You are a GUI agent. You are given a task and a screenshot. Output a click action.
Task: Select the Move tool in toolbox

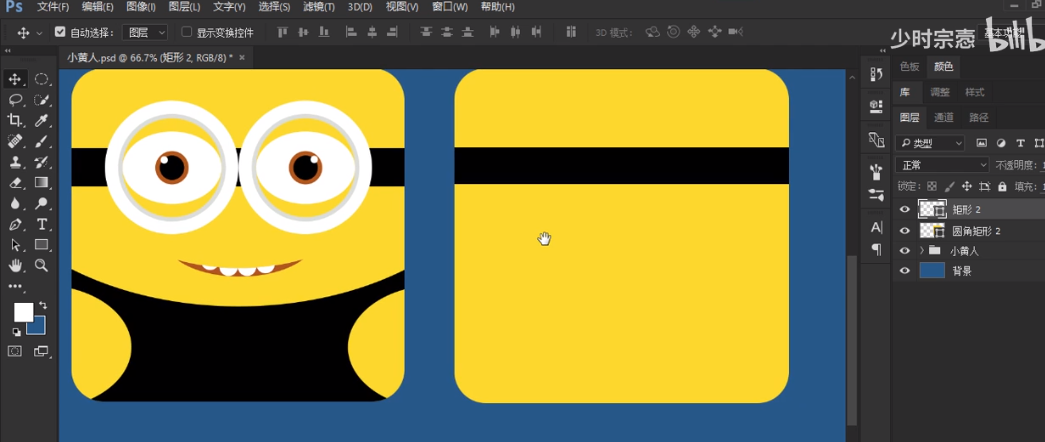coord(15,79)
